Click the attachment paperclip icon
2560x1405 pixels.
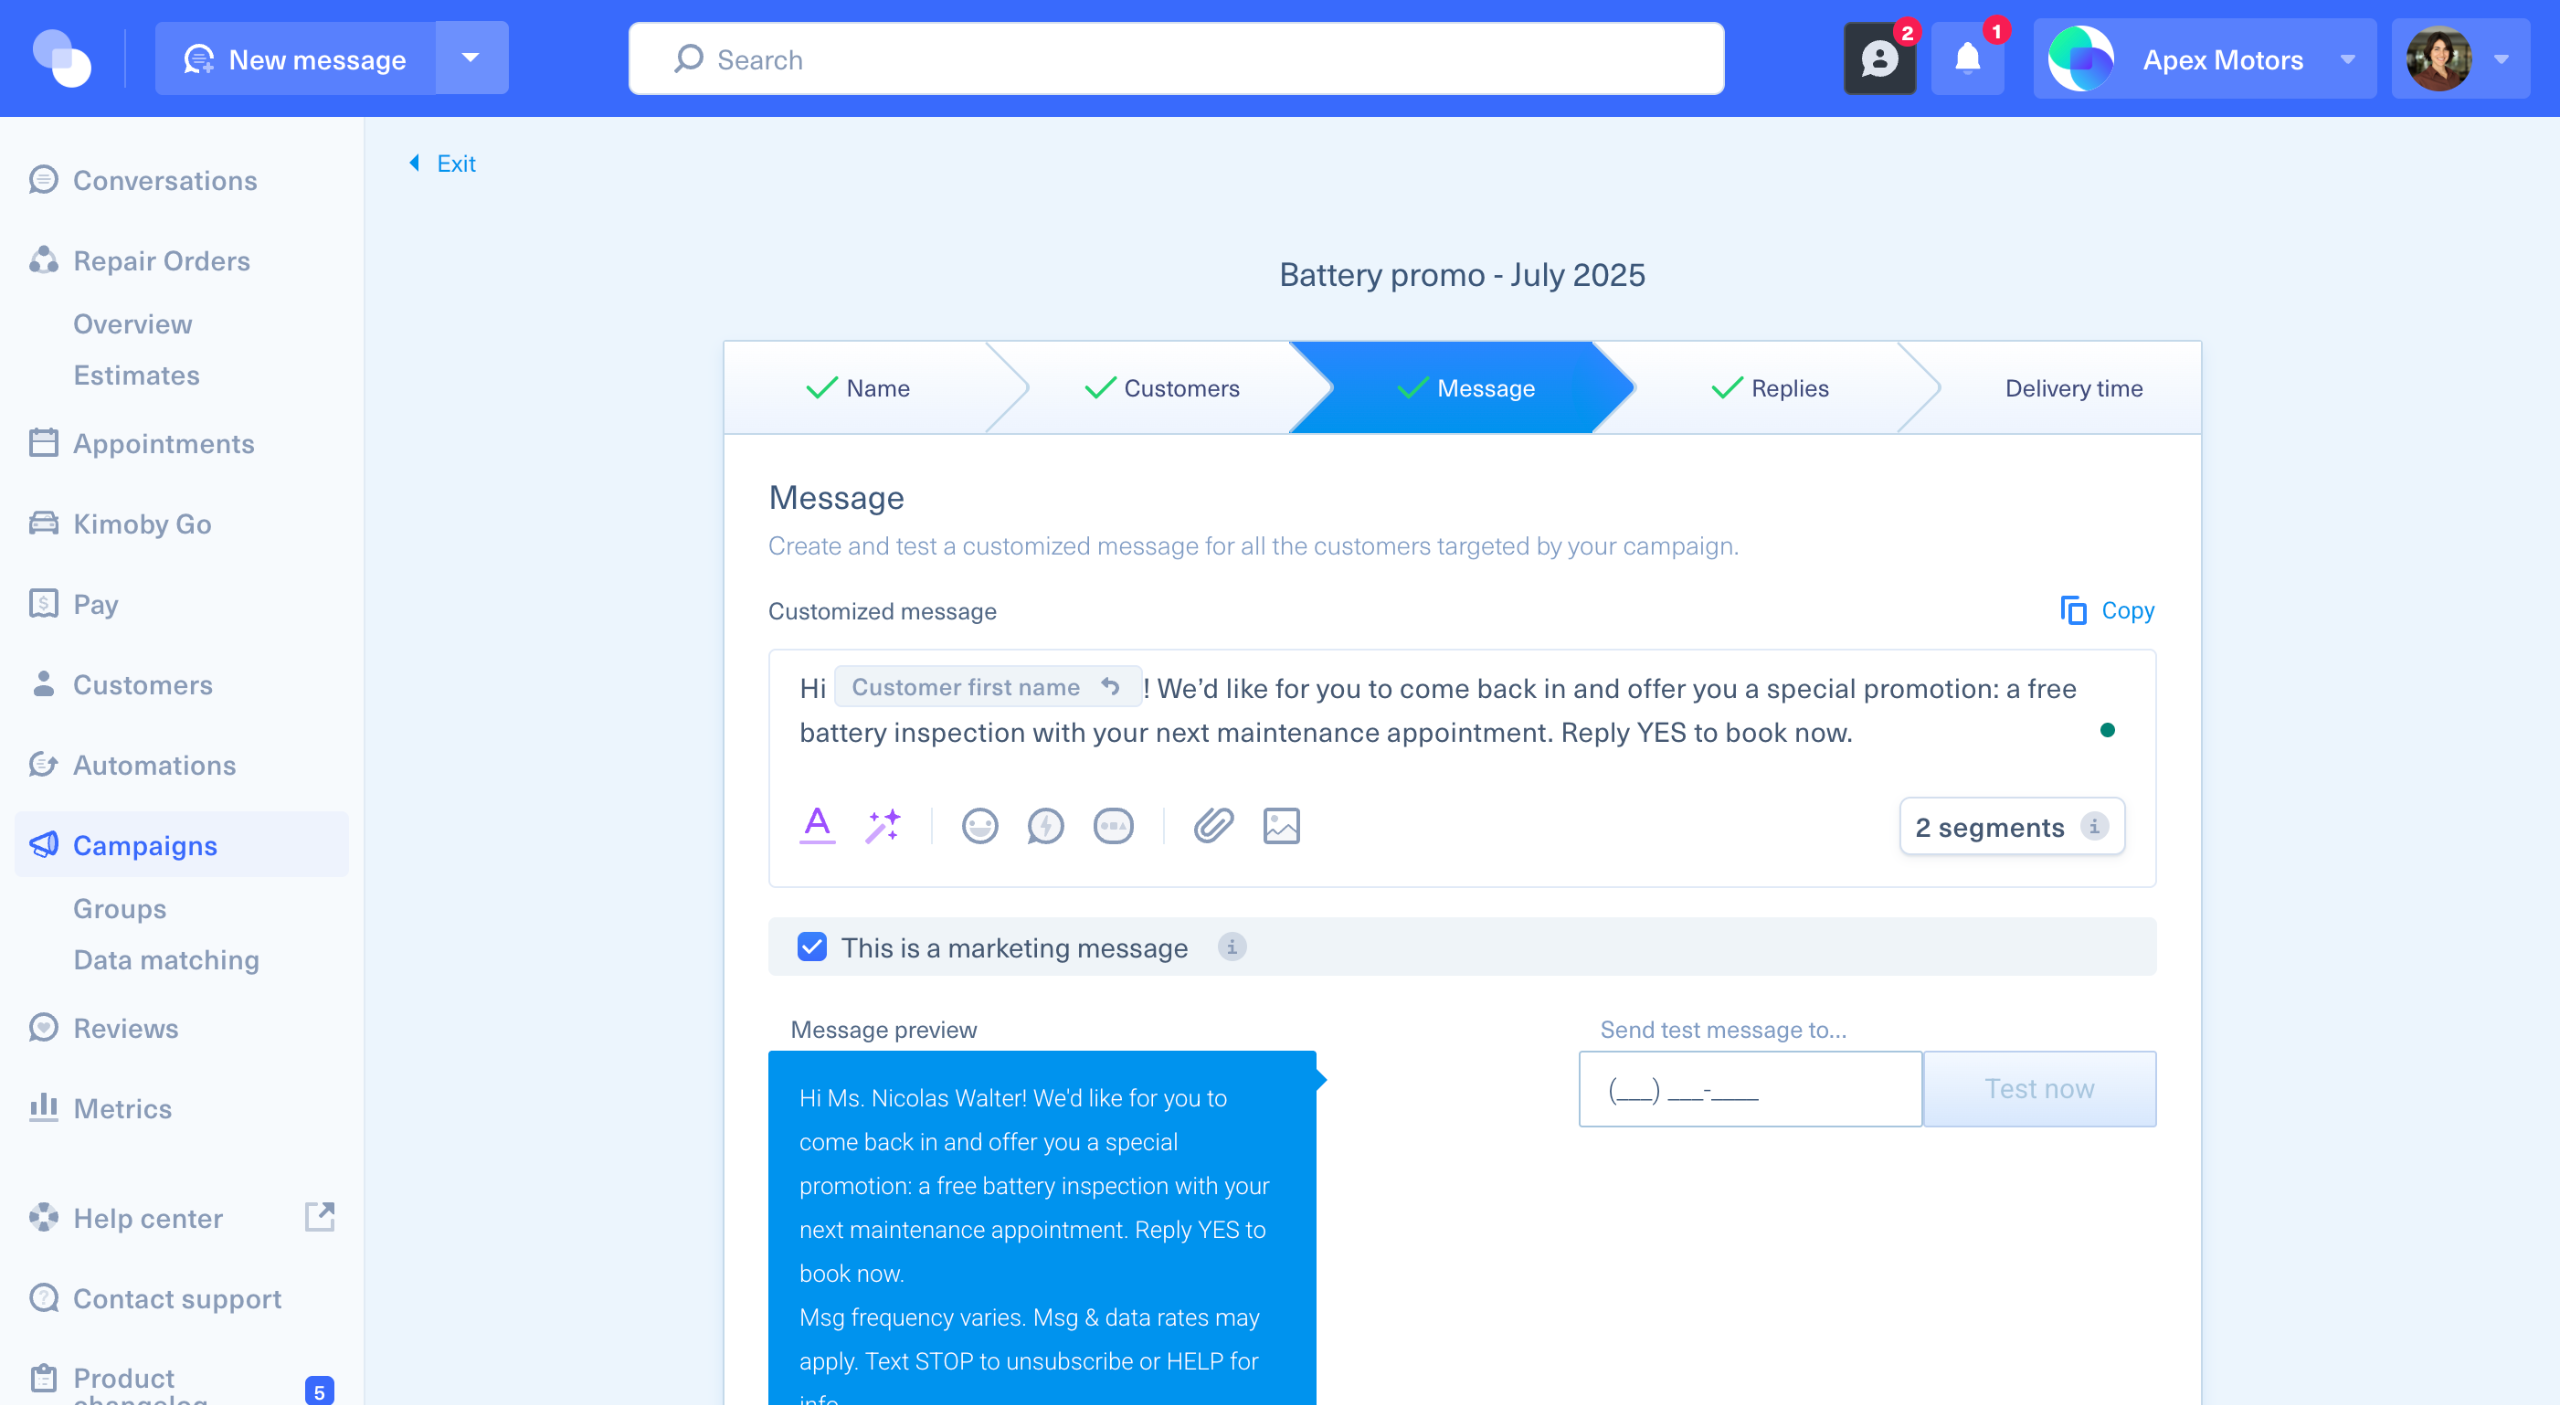coord(1213,826)
